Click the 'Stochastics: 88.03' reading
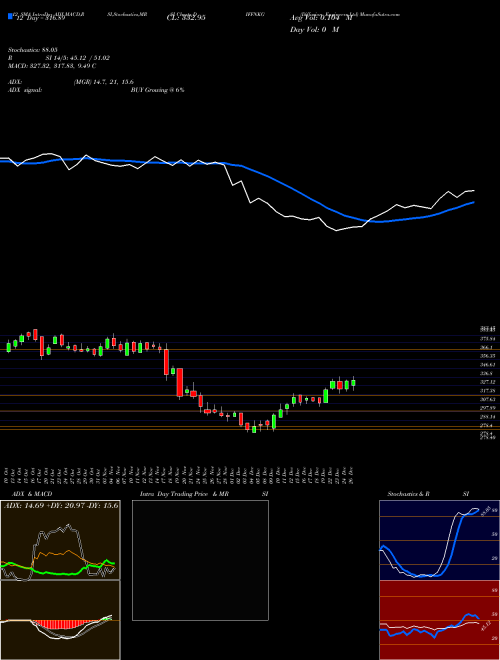The width and height of the screenshot is (500, 660). 32,50
